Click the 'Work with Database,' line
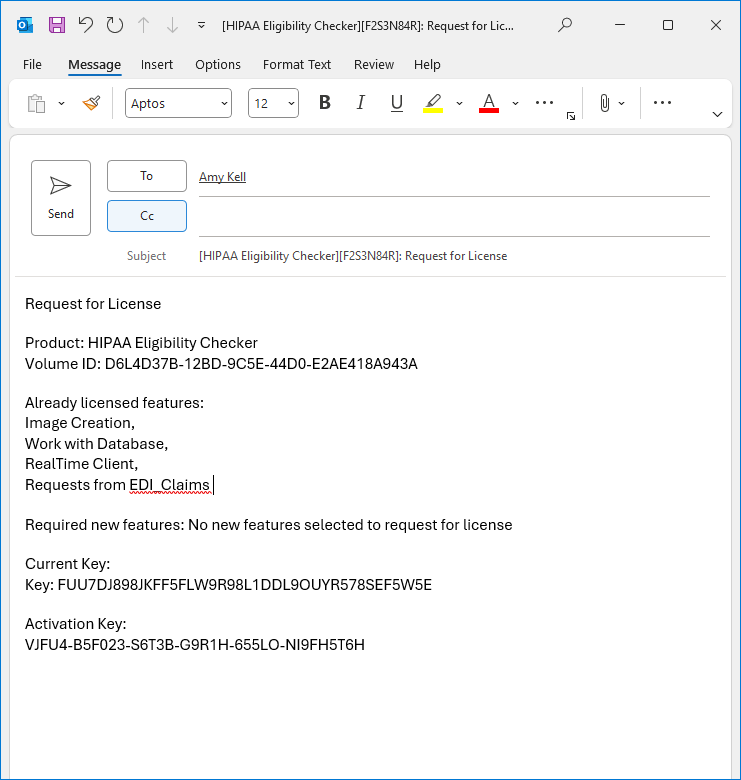741x780 pixels. pos(96,443)
